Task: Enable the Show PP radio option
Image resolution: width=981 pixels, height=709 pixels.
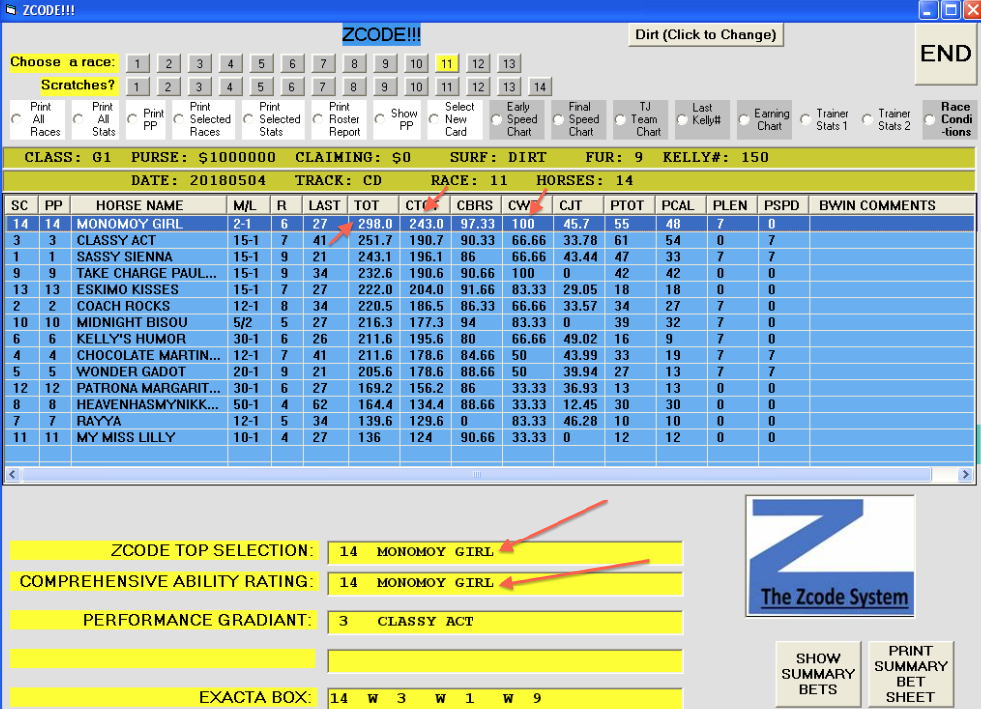Action: [380, 120]
